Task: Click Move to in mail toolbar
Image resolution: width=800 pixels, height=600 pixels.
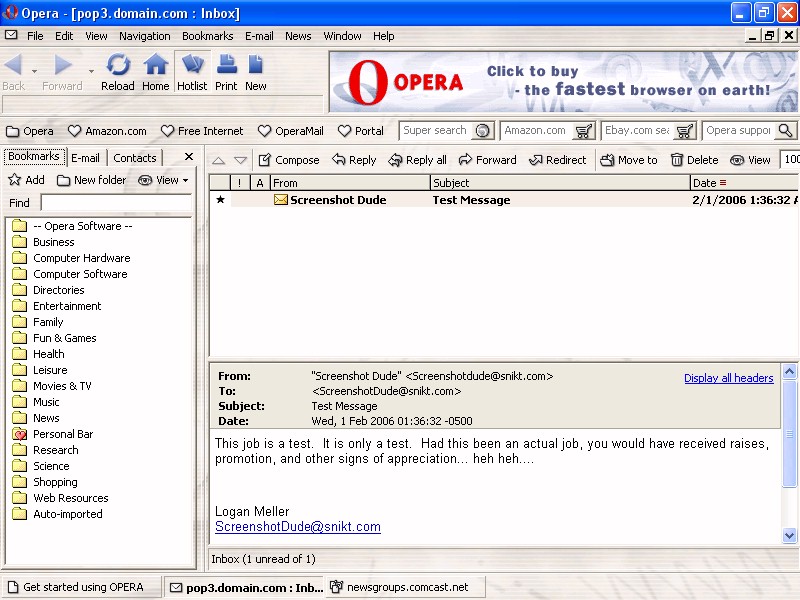Action: click(x=629, y=160)
